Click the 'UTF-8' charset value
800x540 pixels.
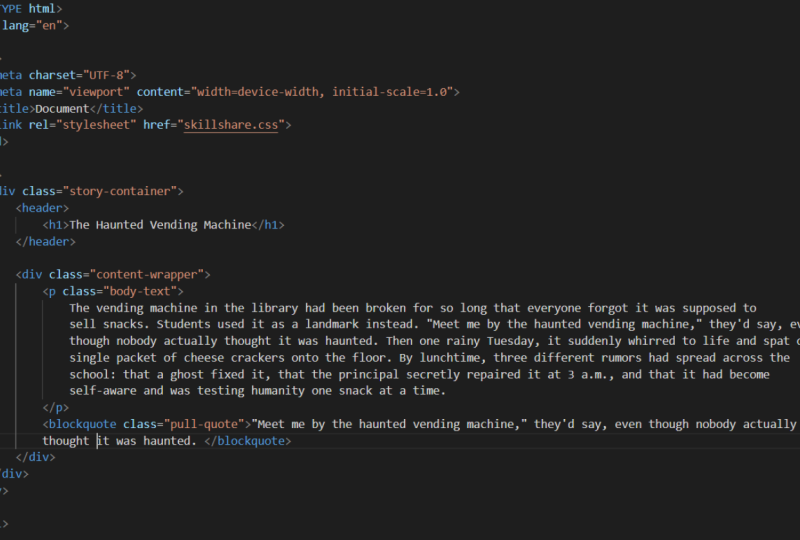point(106,75)
